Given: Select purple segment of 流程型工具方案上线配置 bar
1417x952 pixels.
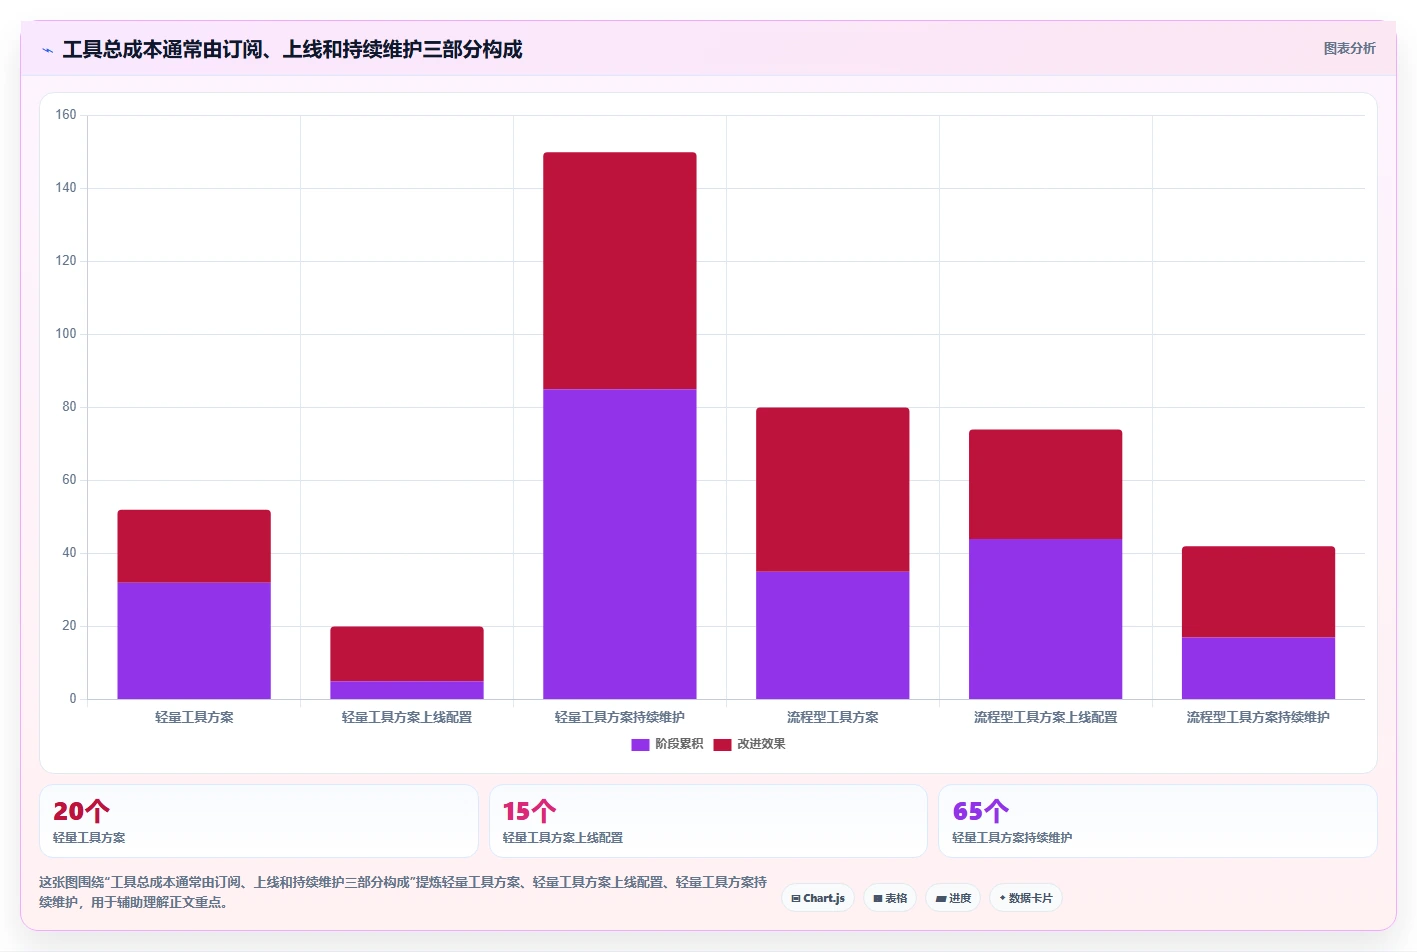Looking at the screenshot, I should click(x=1046, y=619).
